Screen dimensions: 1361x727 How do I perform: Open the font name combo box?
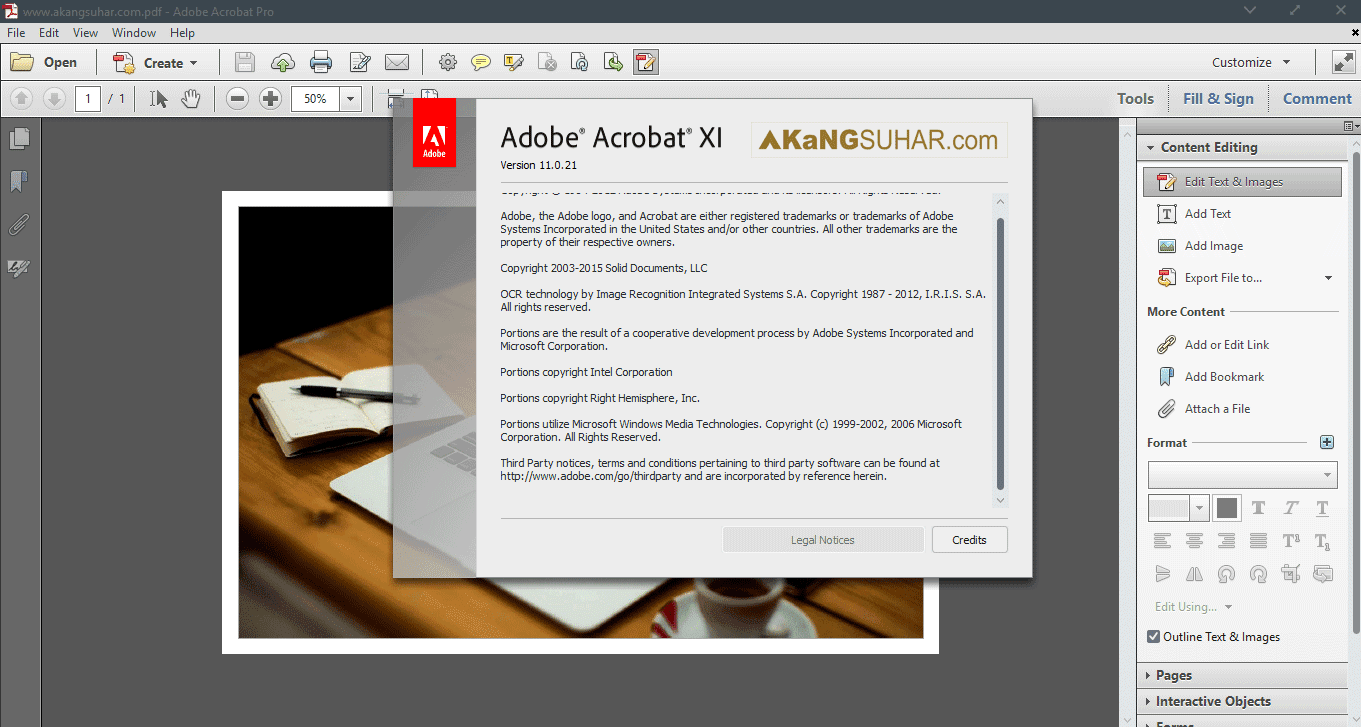pos(1243,474)
